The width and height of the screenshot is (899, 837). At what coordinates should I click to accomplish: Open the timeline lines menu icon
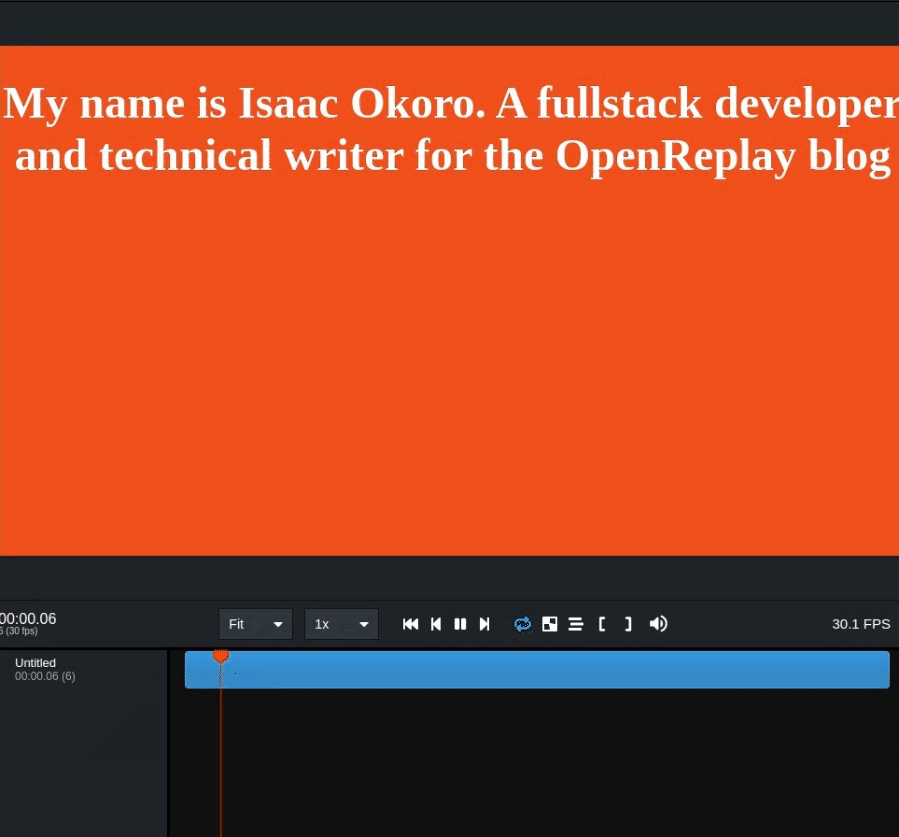(x=576, y=624)
